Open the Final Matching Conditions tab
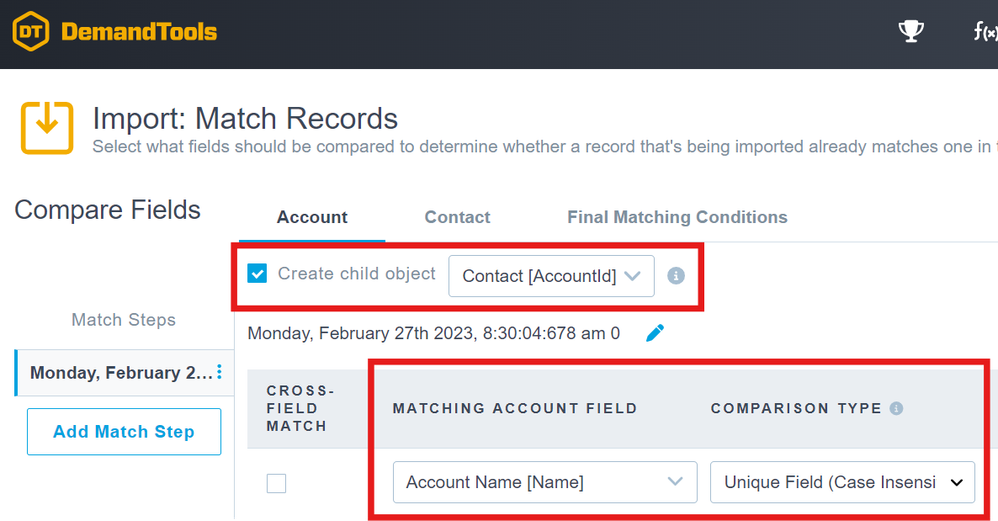Screen dimensions: 998x521 pyautogui.click(x=677, y=217)
